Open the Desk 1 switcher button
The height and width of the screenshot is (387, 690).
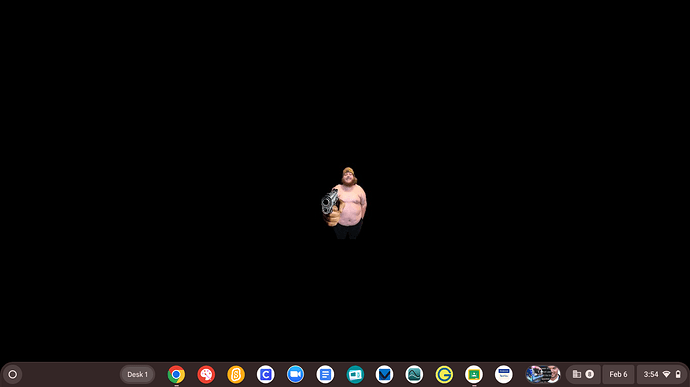point(137,375)
